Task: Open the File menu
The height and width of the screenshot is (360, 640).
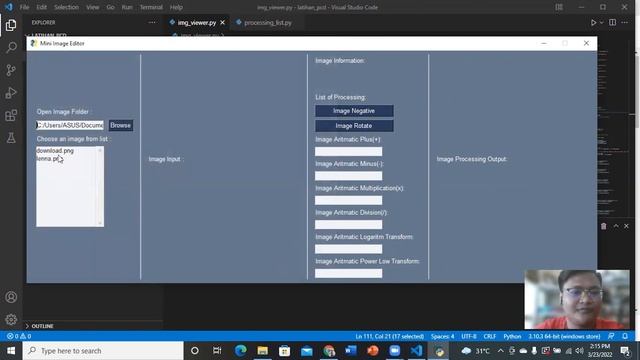Action: (24, 7)
